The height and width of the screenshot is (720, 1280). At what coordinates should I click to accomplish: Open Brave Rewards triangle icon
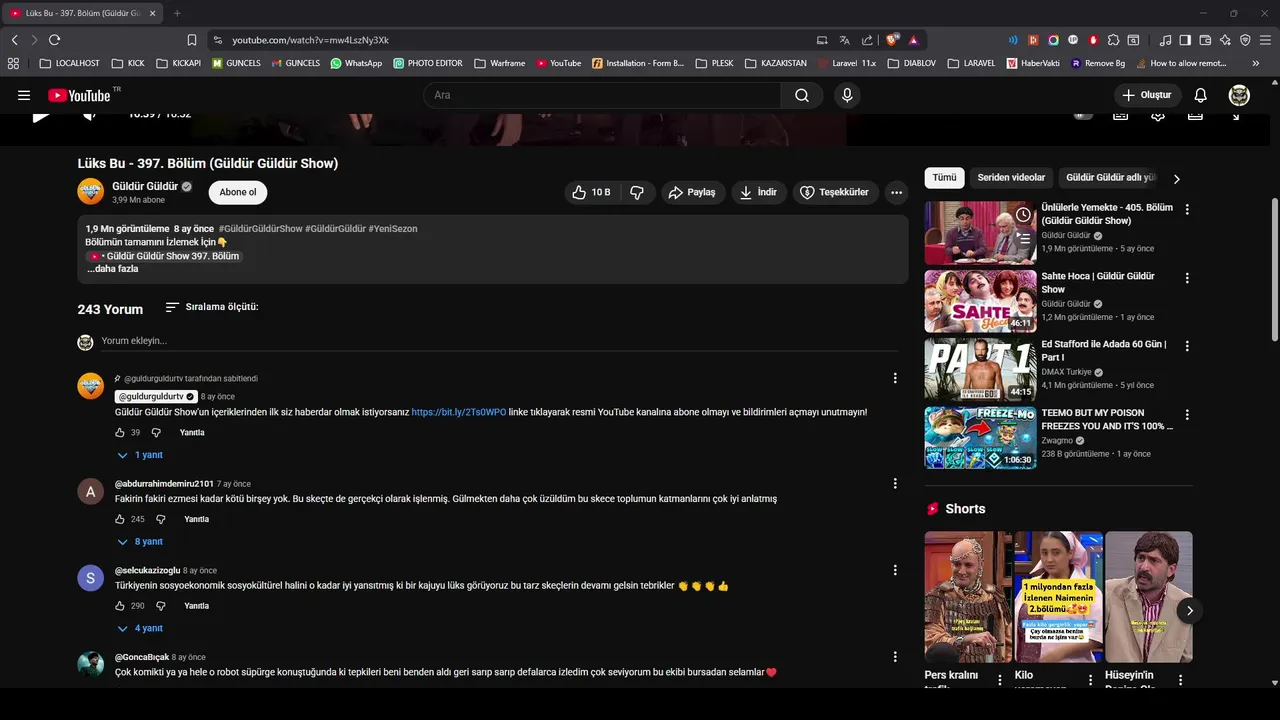pyautogui.click(x=913, y=40)
